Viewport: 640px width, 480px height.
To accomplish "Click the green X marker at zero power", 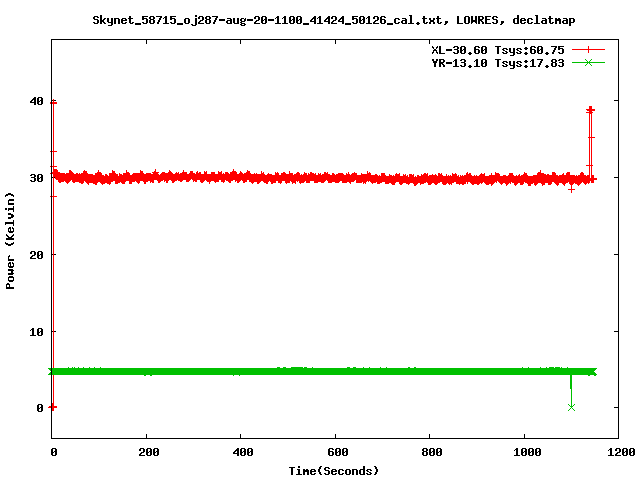I will point(571,407).
